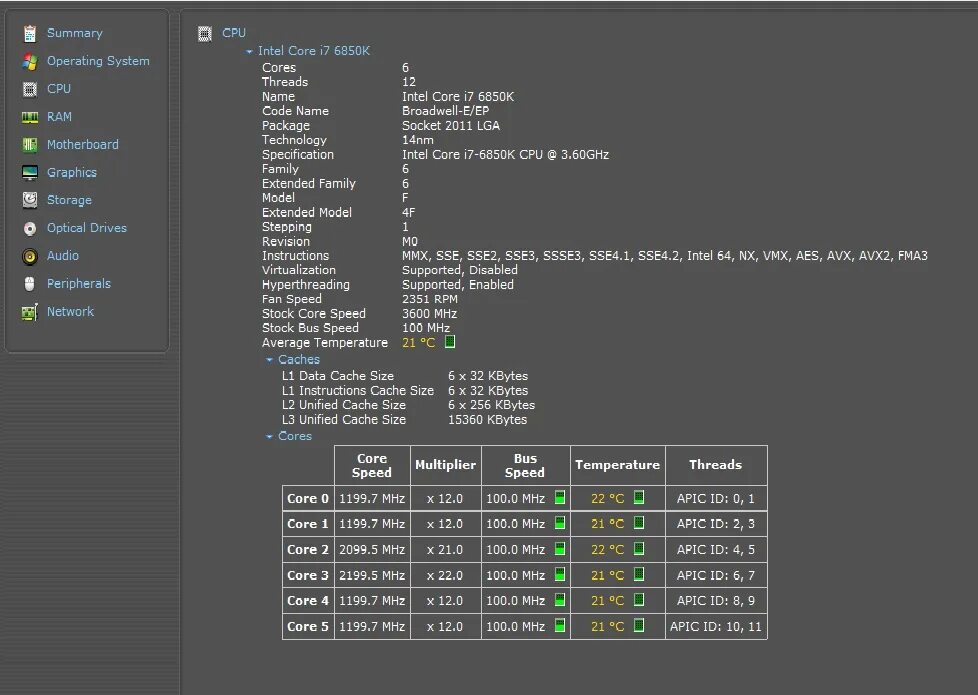Click Virtualization value Supported, Disabled
The image size is (978, 695).
460,270
